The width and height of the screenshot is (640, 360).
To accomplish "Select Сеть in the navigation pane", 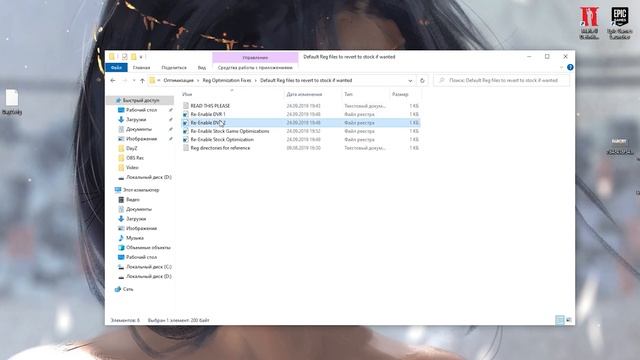I will click(x=127, y=289).
